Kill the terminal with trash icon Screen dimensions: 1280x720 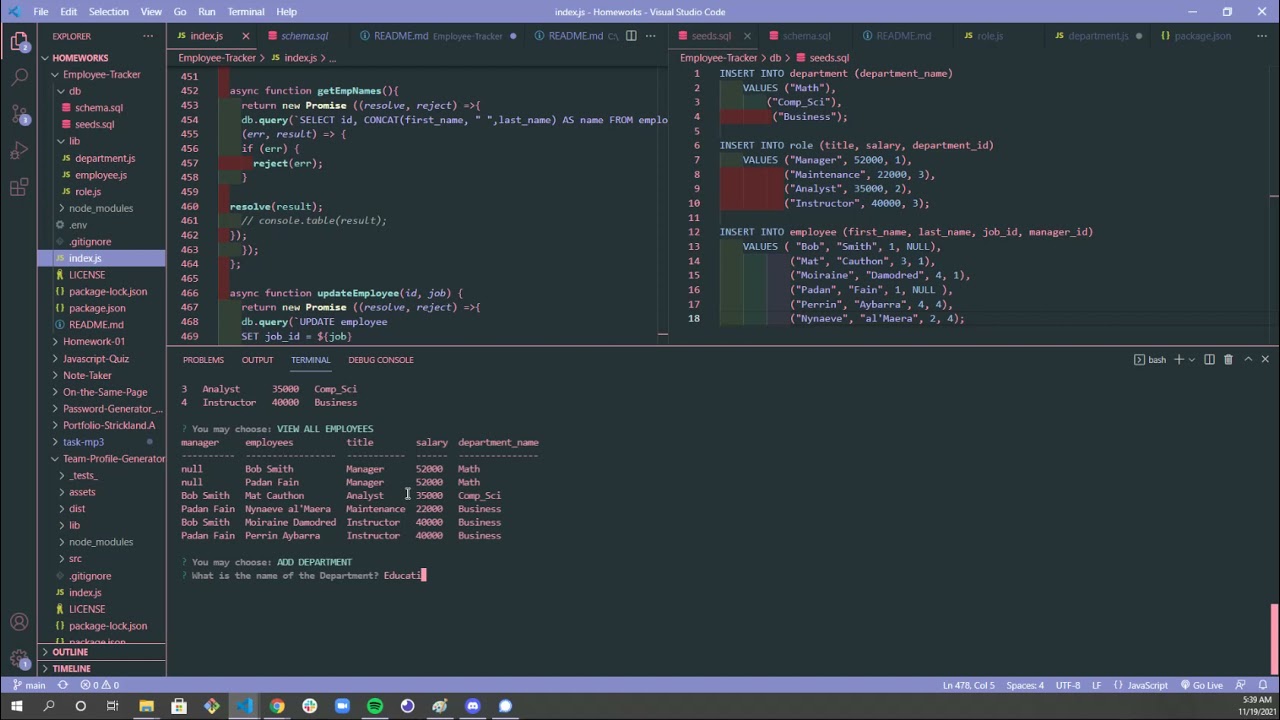(1228, 360)
